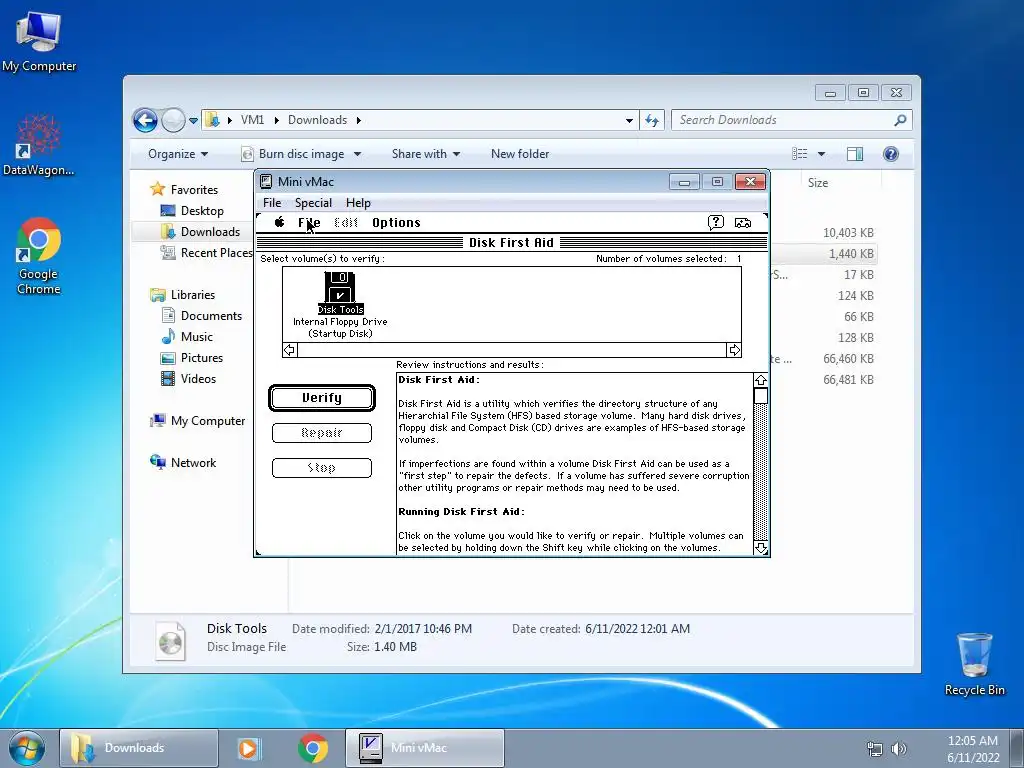Click the change view icon in Explorer
1024x768 pixels.
click(x=799, y=154)
